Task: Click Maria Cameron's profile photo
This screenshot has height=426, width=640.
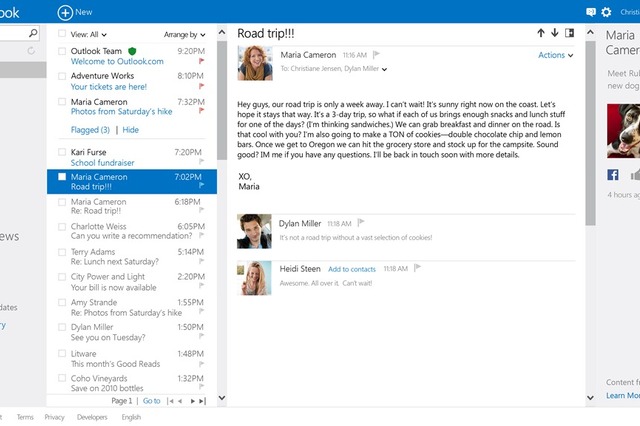Action: coord(255,63)
